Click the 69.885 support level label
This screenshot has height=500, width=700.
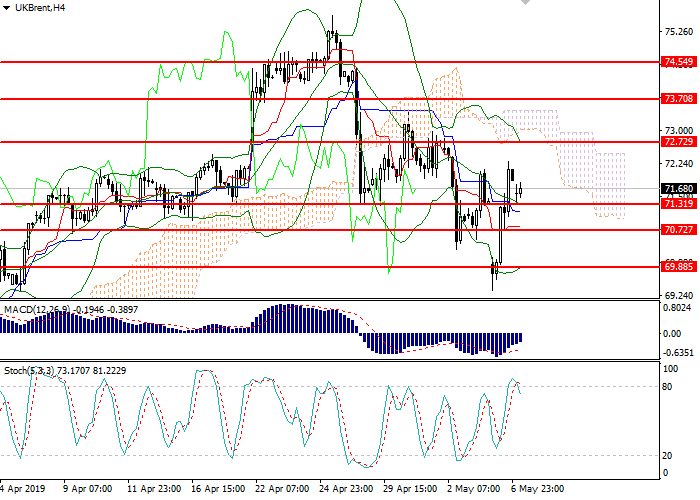678,267
